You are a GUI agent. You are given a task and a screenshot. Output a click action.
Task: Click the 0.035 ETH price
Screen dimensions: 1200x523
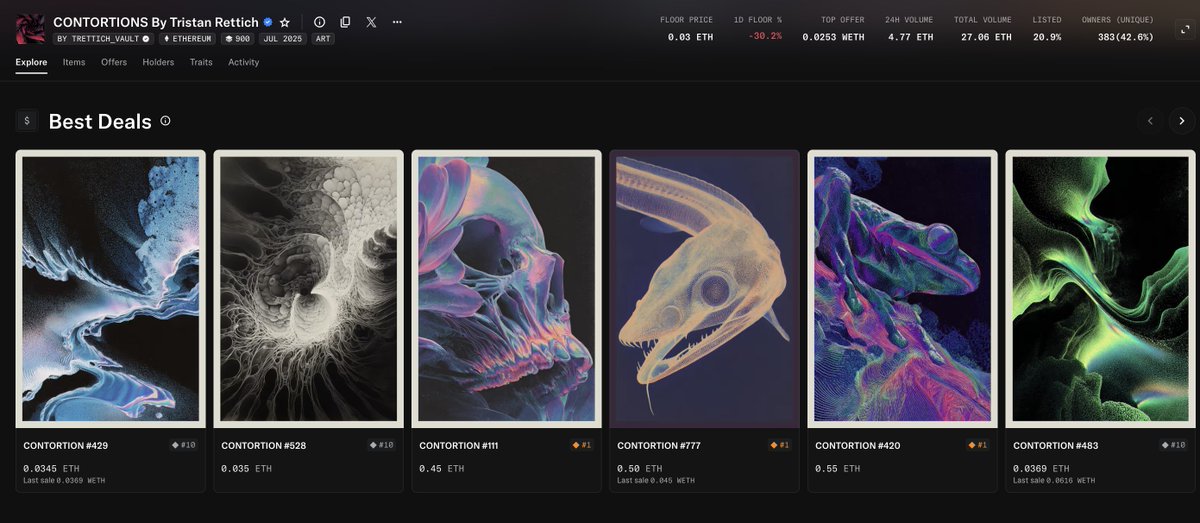point(246,468)
